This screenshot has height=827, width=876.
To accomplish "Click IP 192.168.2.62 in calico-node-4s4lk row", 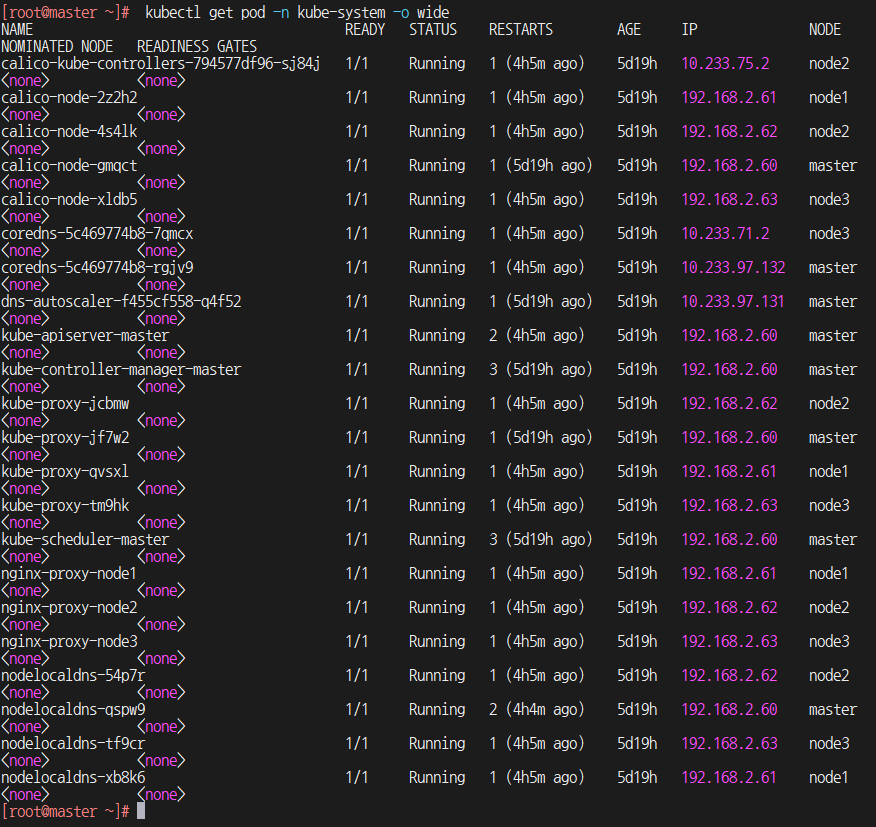I will pyautogui.click(x=729, y=132).
